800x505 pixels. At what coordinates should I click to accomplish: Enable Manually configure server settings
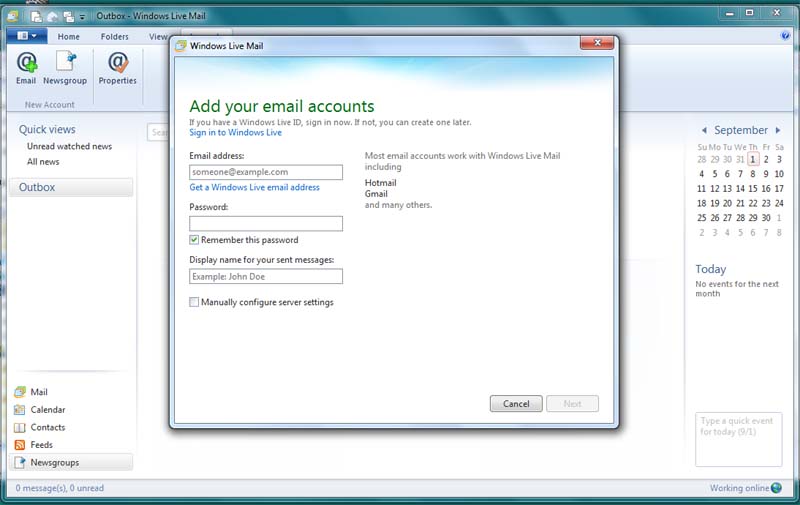(x=194, y=302)
